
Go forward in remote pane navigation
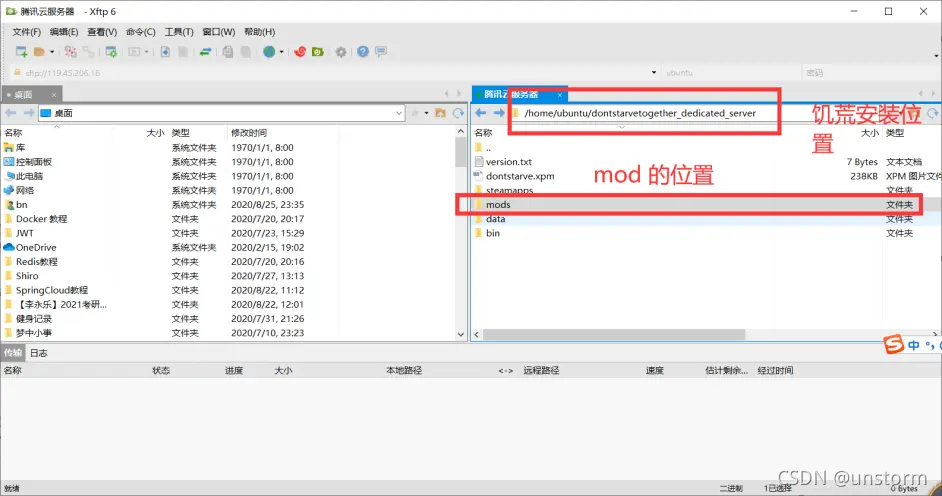point(499,113)
